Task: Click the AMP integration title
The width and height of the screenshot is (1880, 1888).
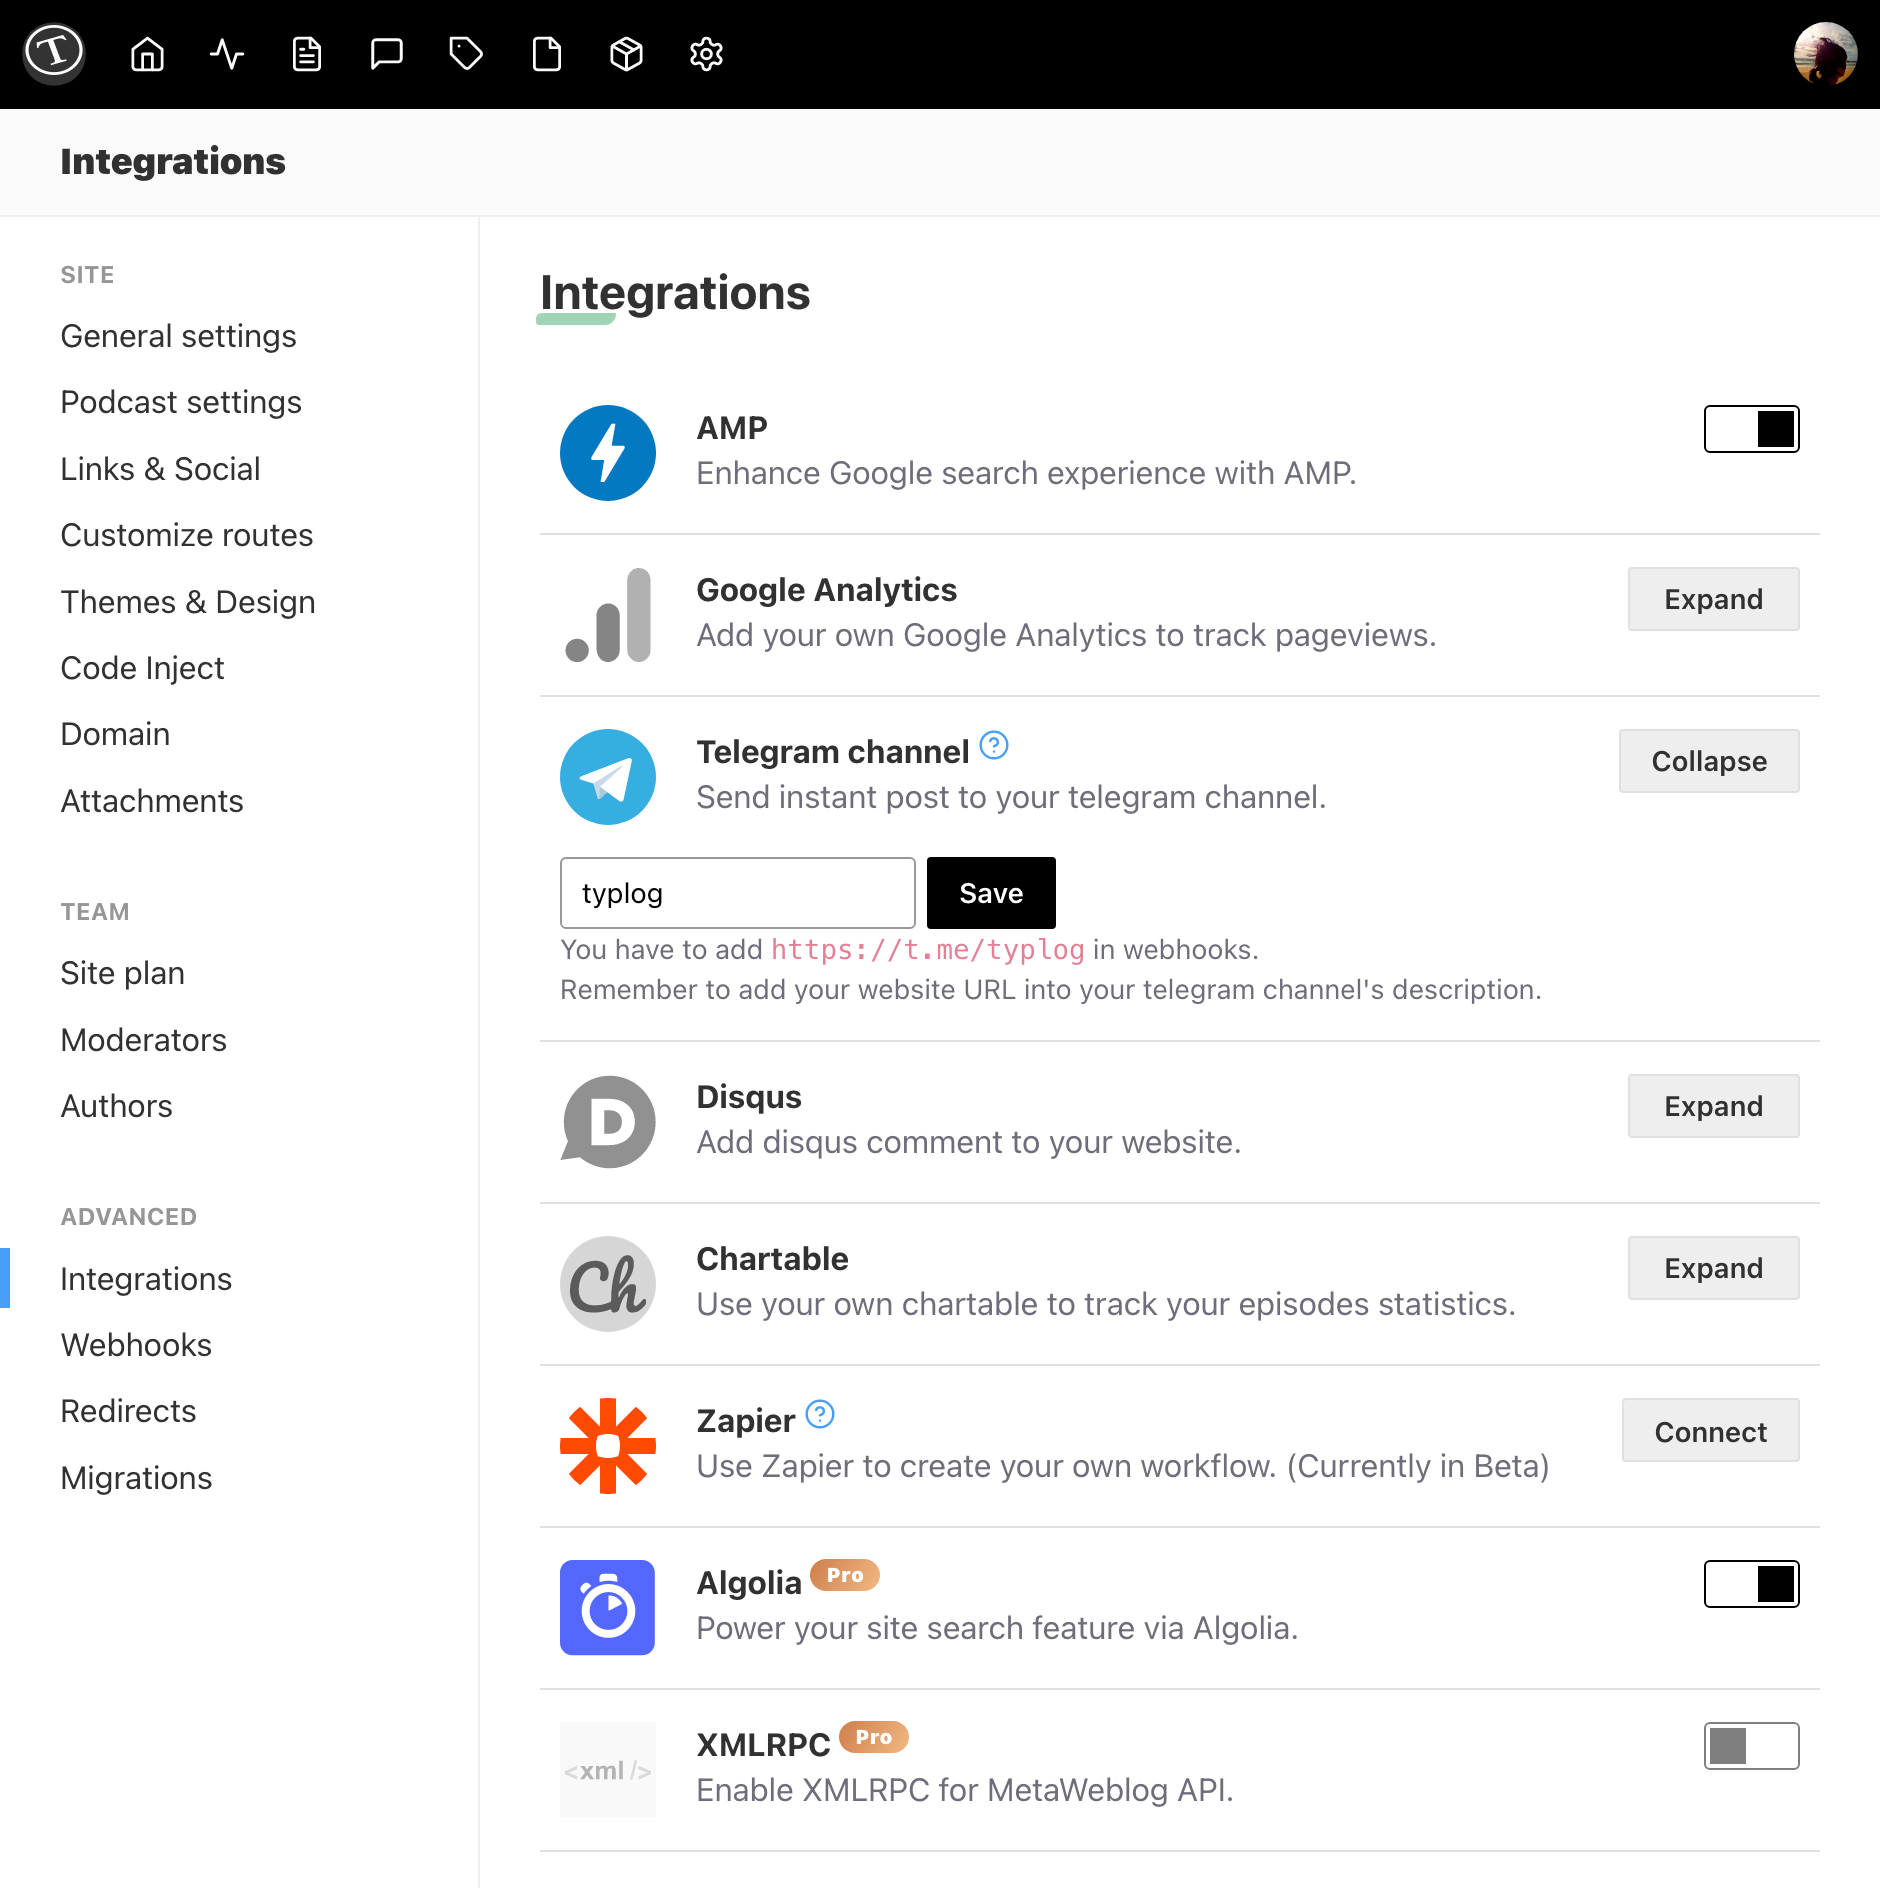Action: pyautogui.click(x=732, y=428)
